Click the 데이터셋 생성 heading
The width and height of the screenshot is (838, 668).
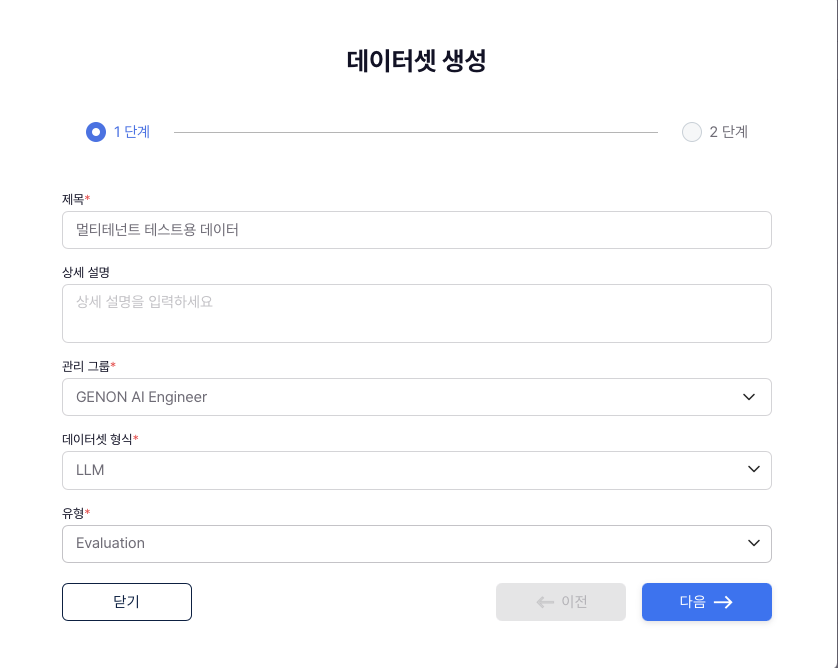click(x=416, y=60)
